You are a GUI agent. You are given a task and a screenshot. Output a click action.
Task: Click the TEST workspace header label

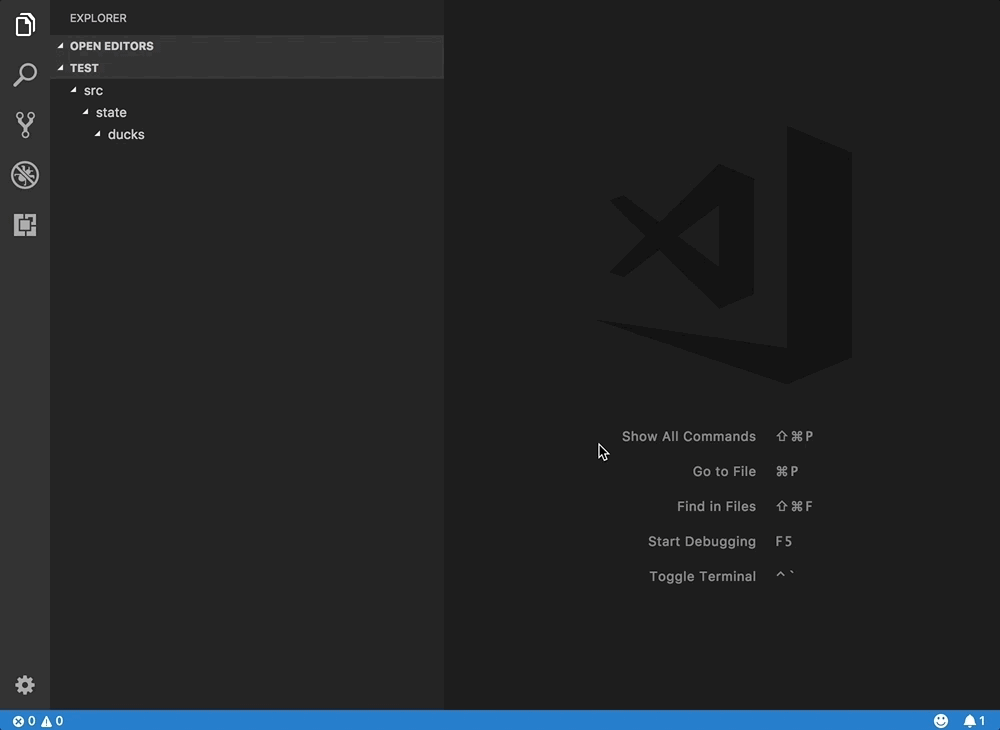[84, 68]
